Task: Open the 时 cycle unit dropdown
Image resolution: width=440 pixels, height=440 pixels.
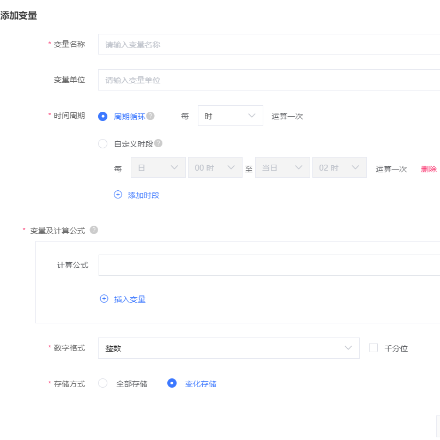Action: click(230, 116)
